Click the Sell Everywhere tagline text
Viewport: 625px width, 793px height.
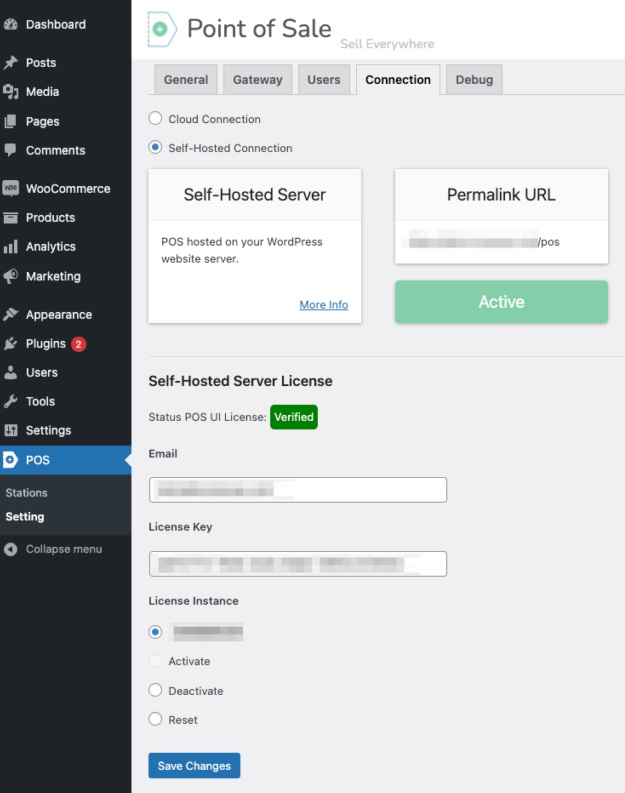click(x=387, y=44)
